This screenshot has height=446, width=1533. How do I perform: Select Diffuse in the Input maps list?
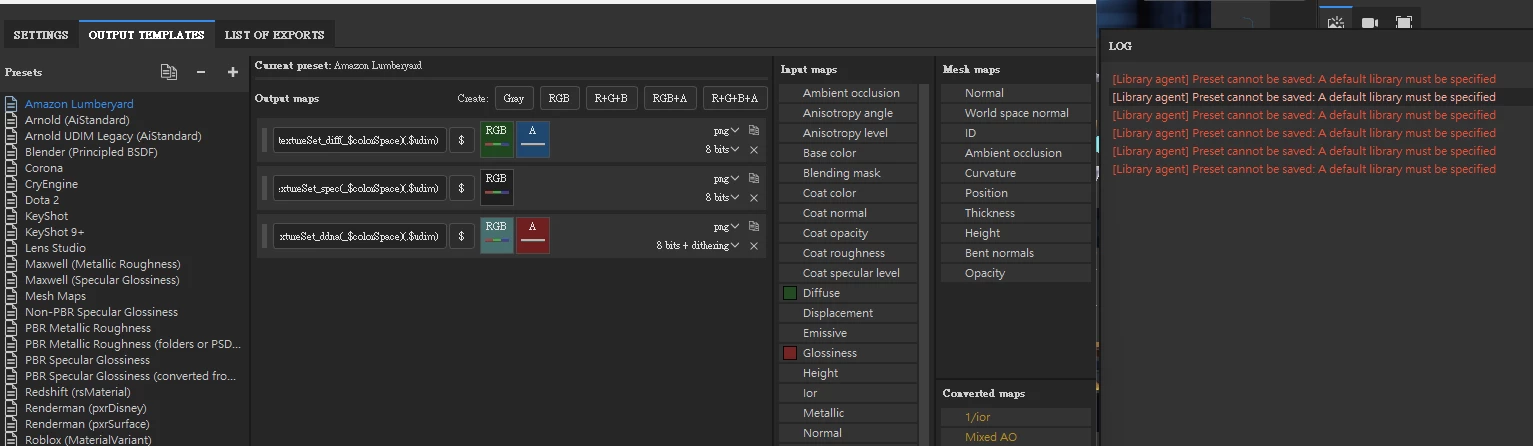(848, 293)
